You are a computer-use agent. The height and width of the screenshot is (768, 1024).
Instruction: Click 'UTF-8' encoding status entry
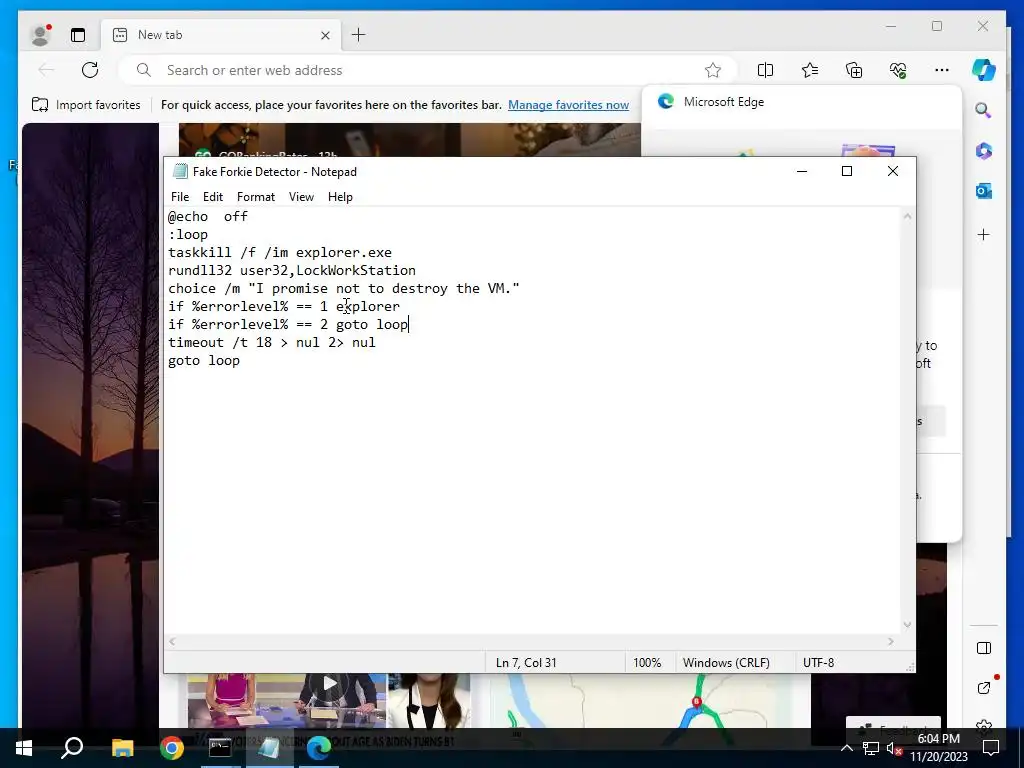(818, 662)
